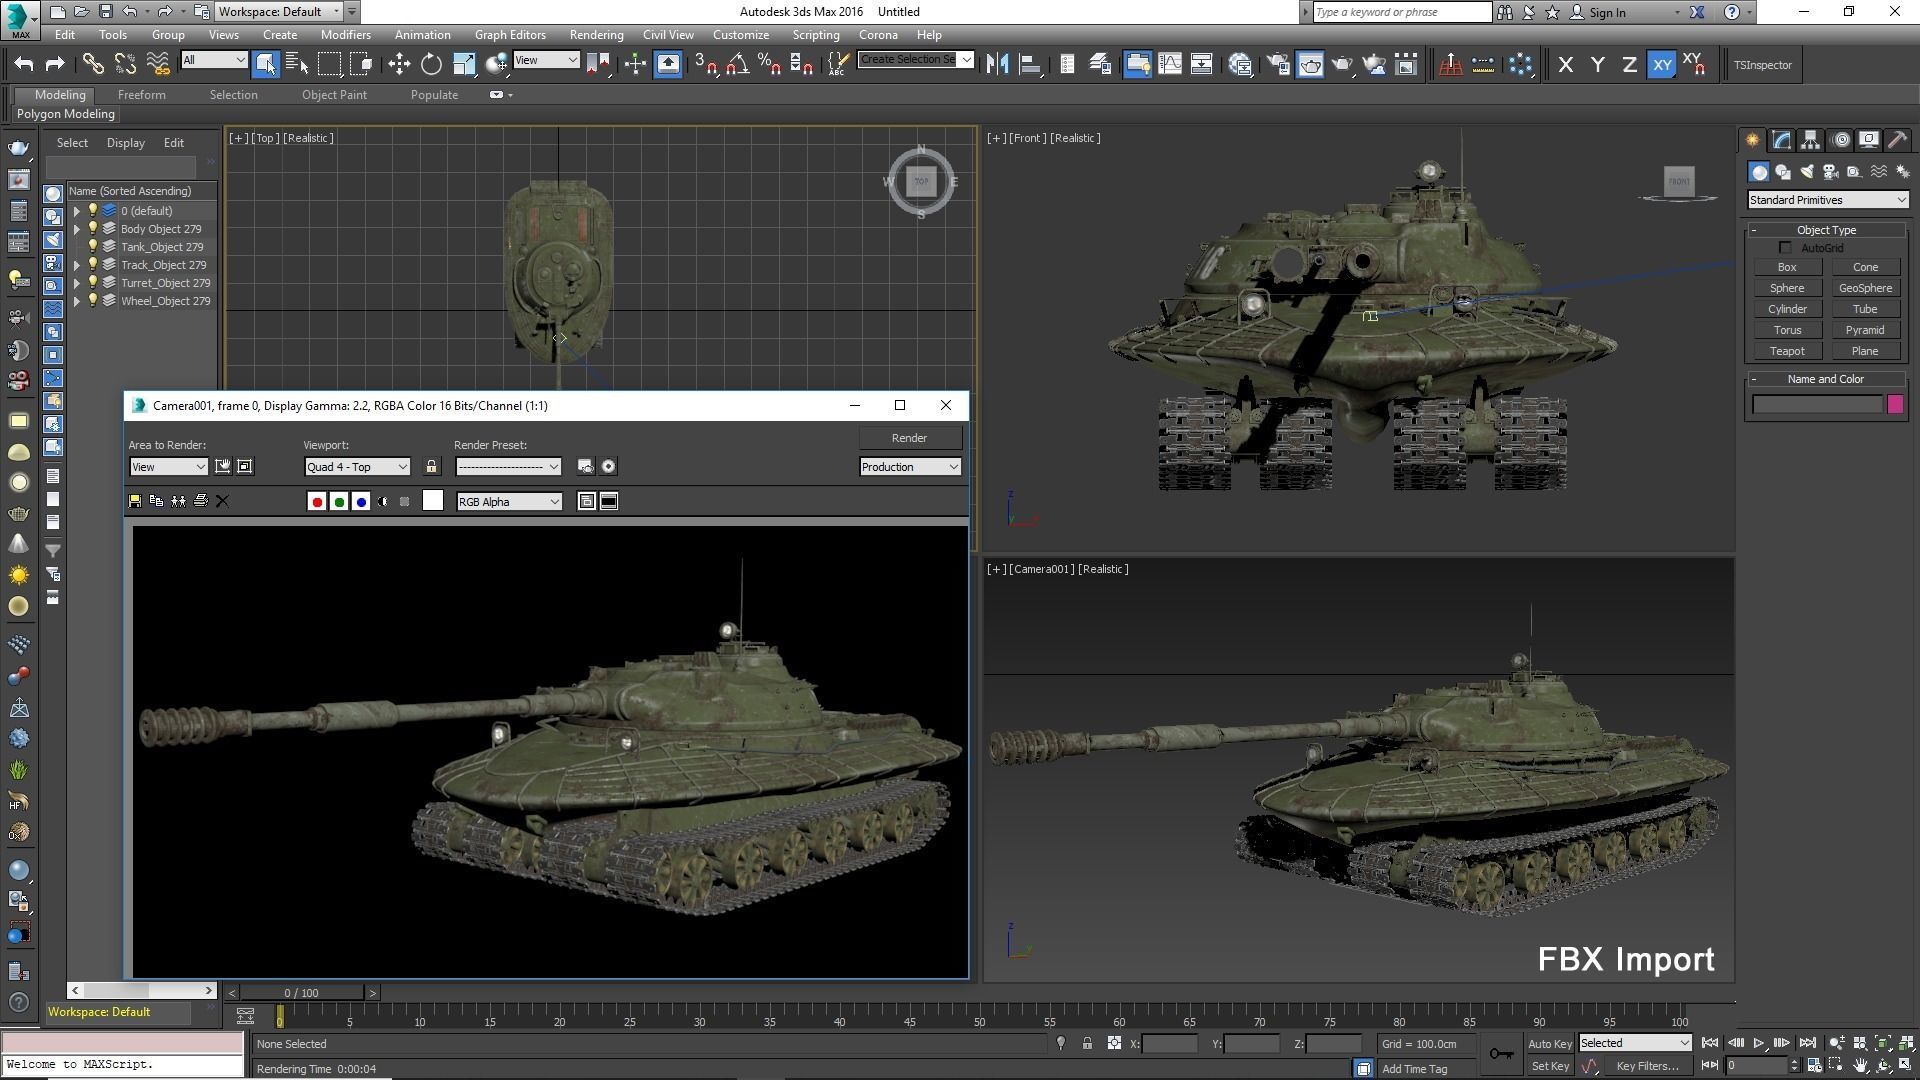Click the Select and Link chain icon
Image resolution: width=1920 pixels, height=1080 pixels.
tap(92, 65)
